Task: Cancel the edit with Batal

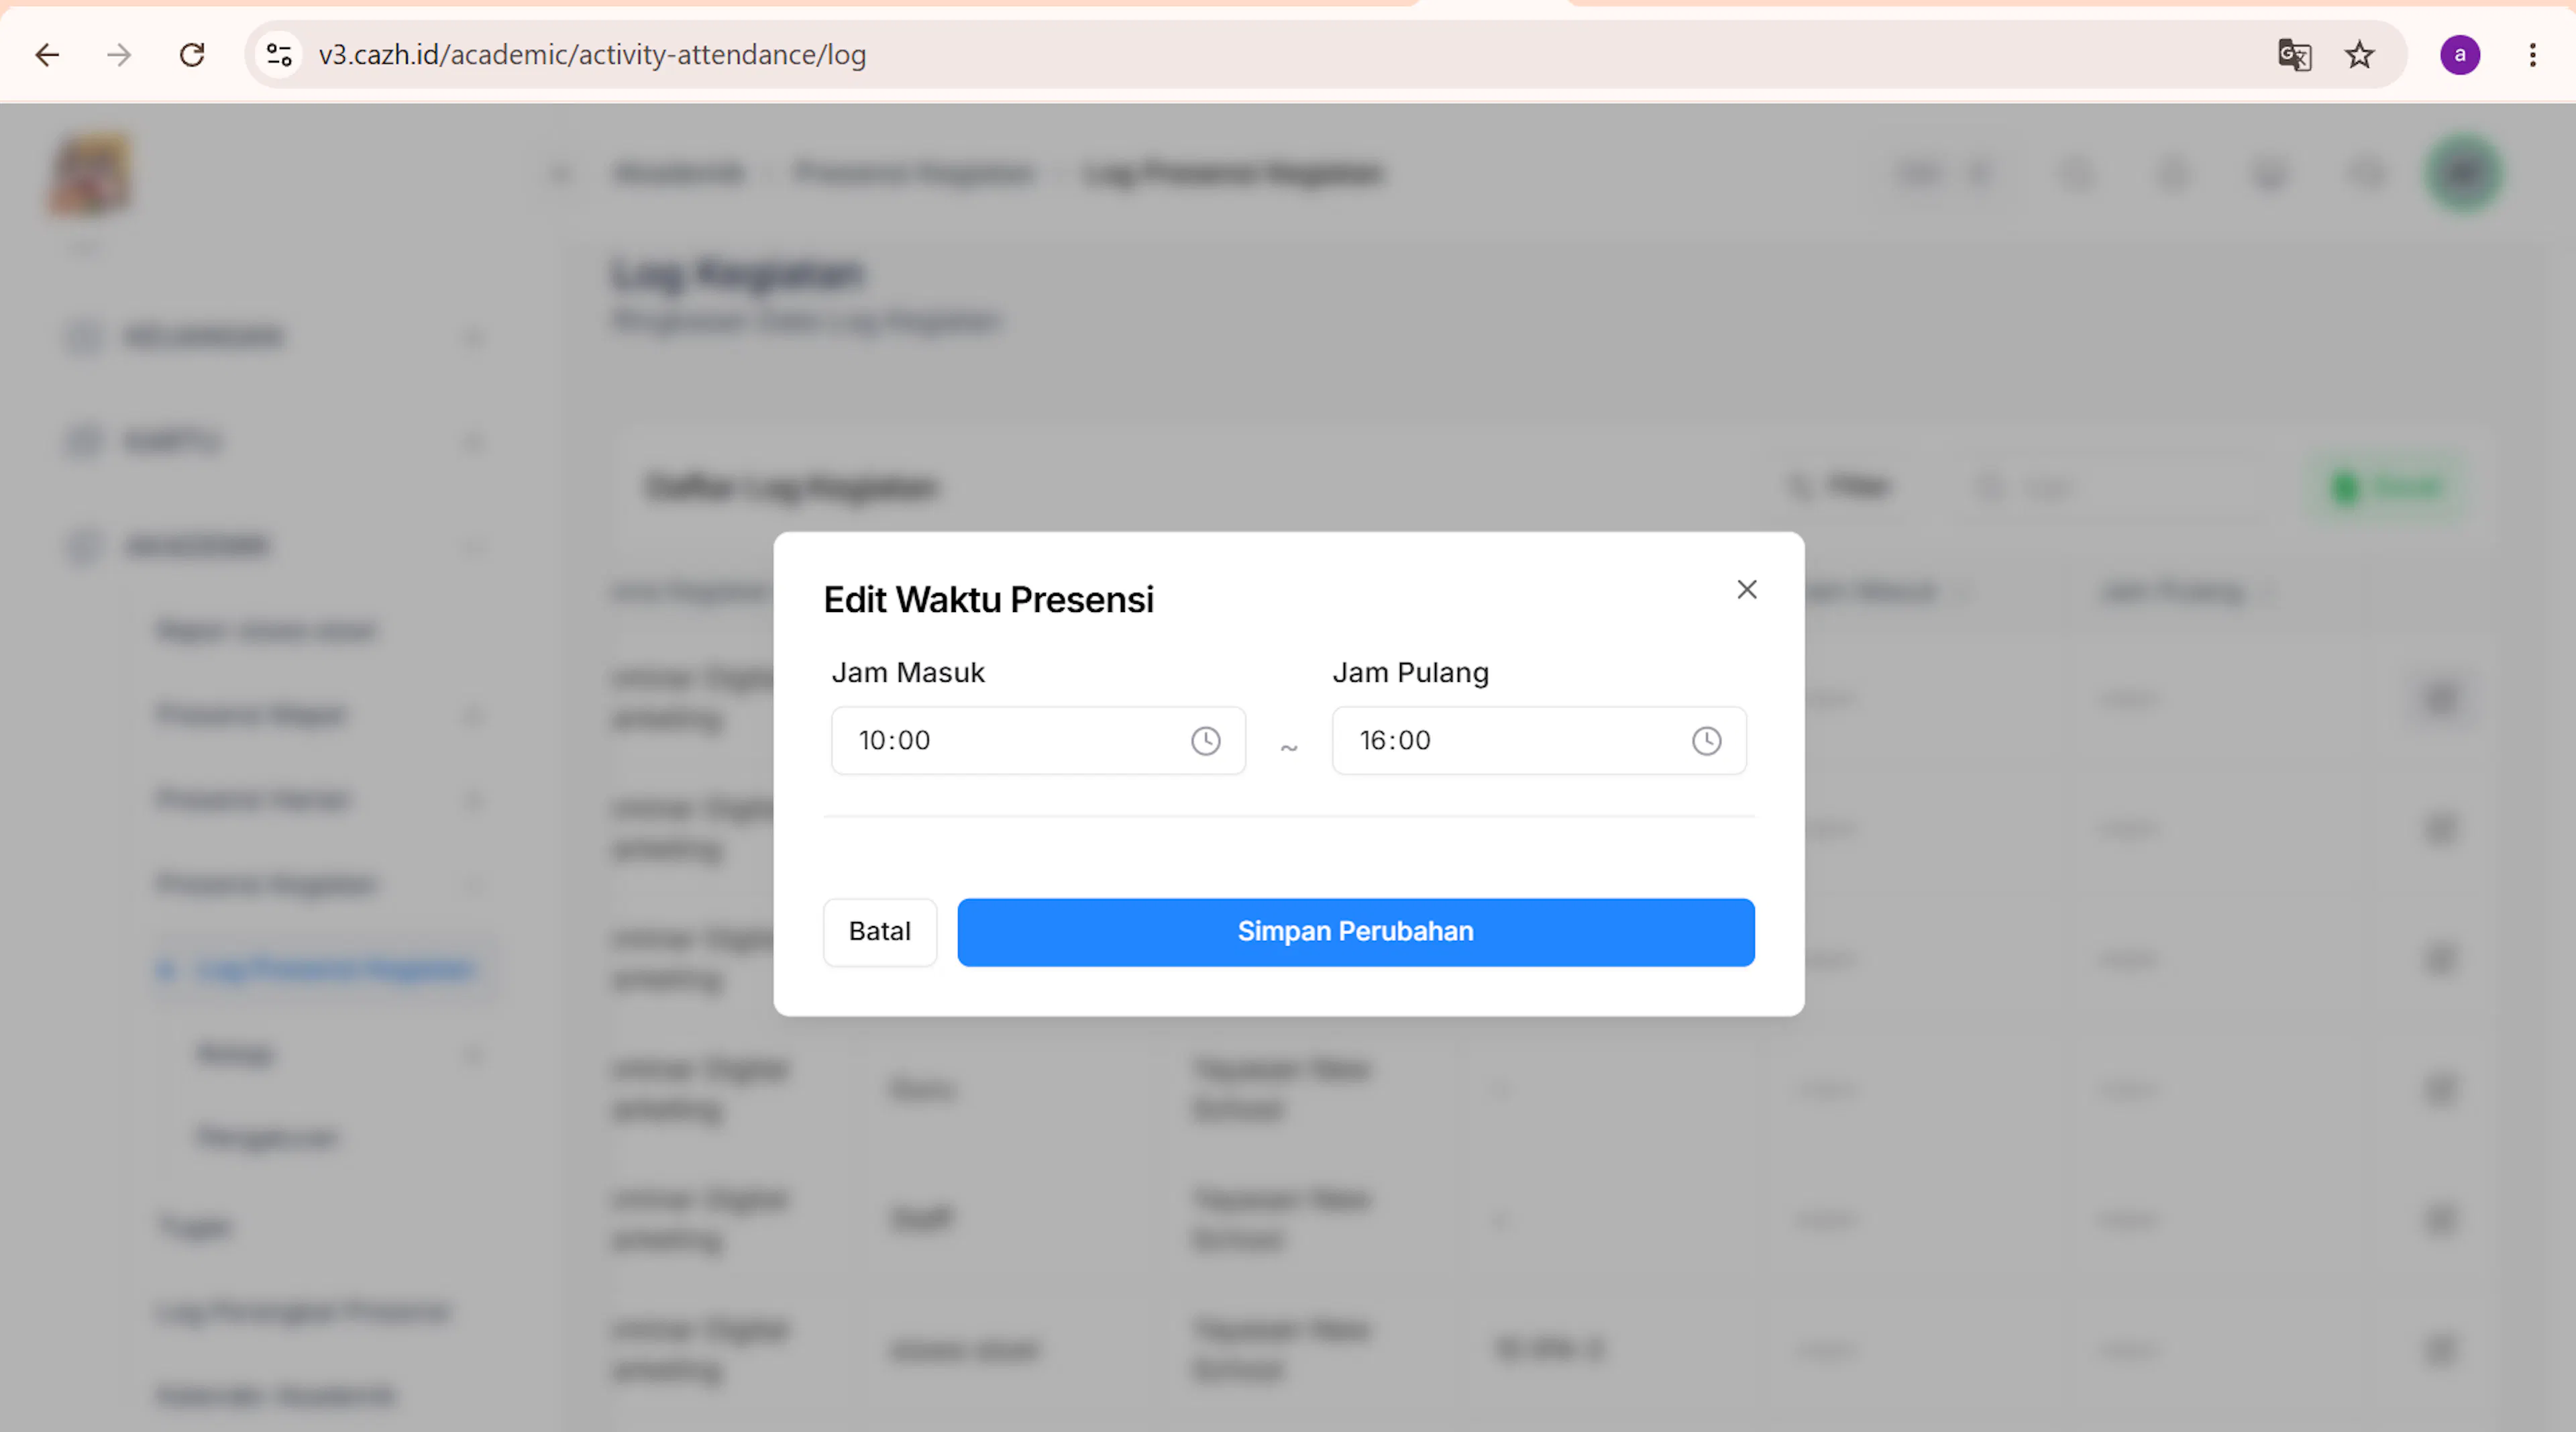Action: (879, 932)
